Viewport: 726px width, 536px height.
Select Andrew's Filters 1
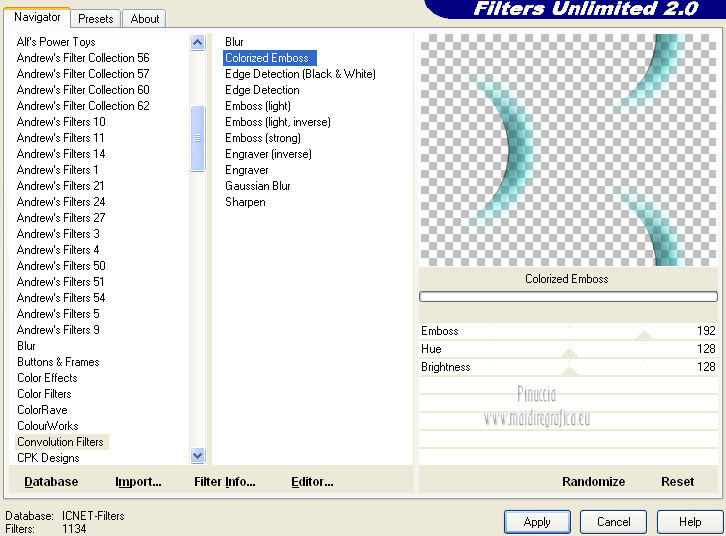(x=57, y=170)
